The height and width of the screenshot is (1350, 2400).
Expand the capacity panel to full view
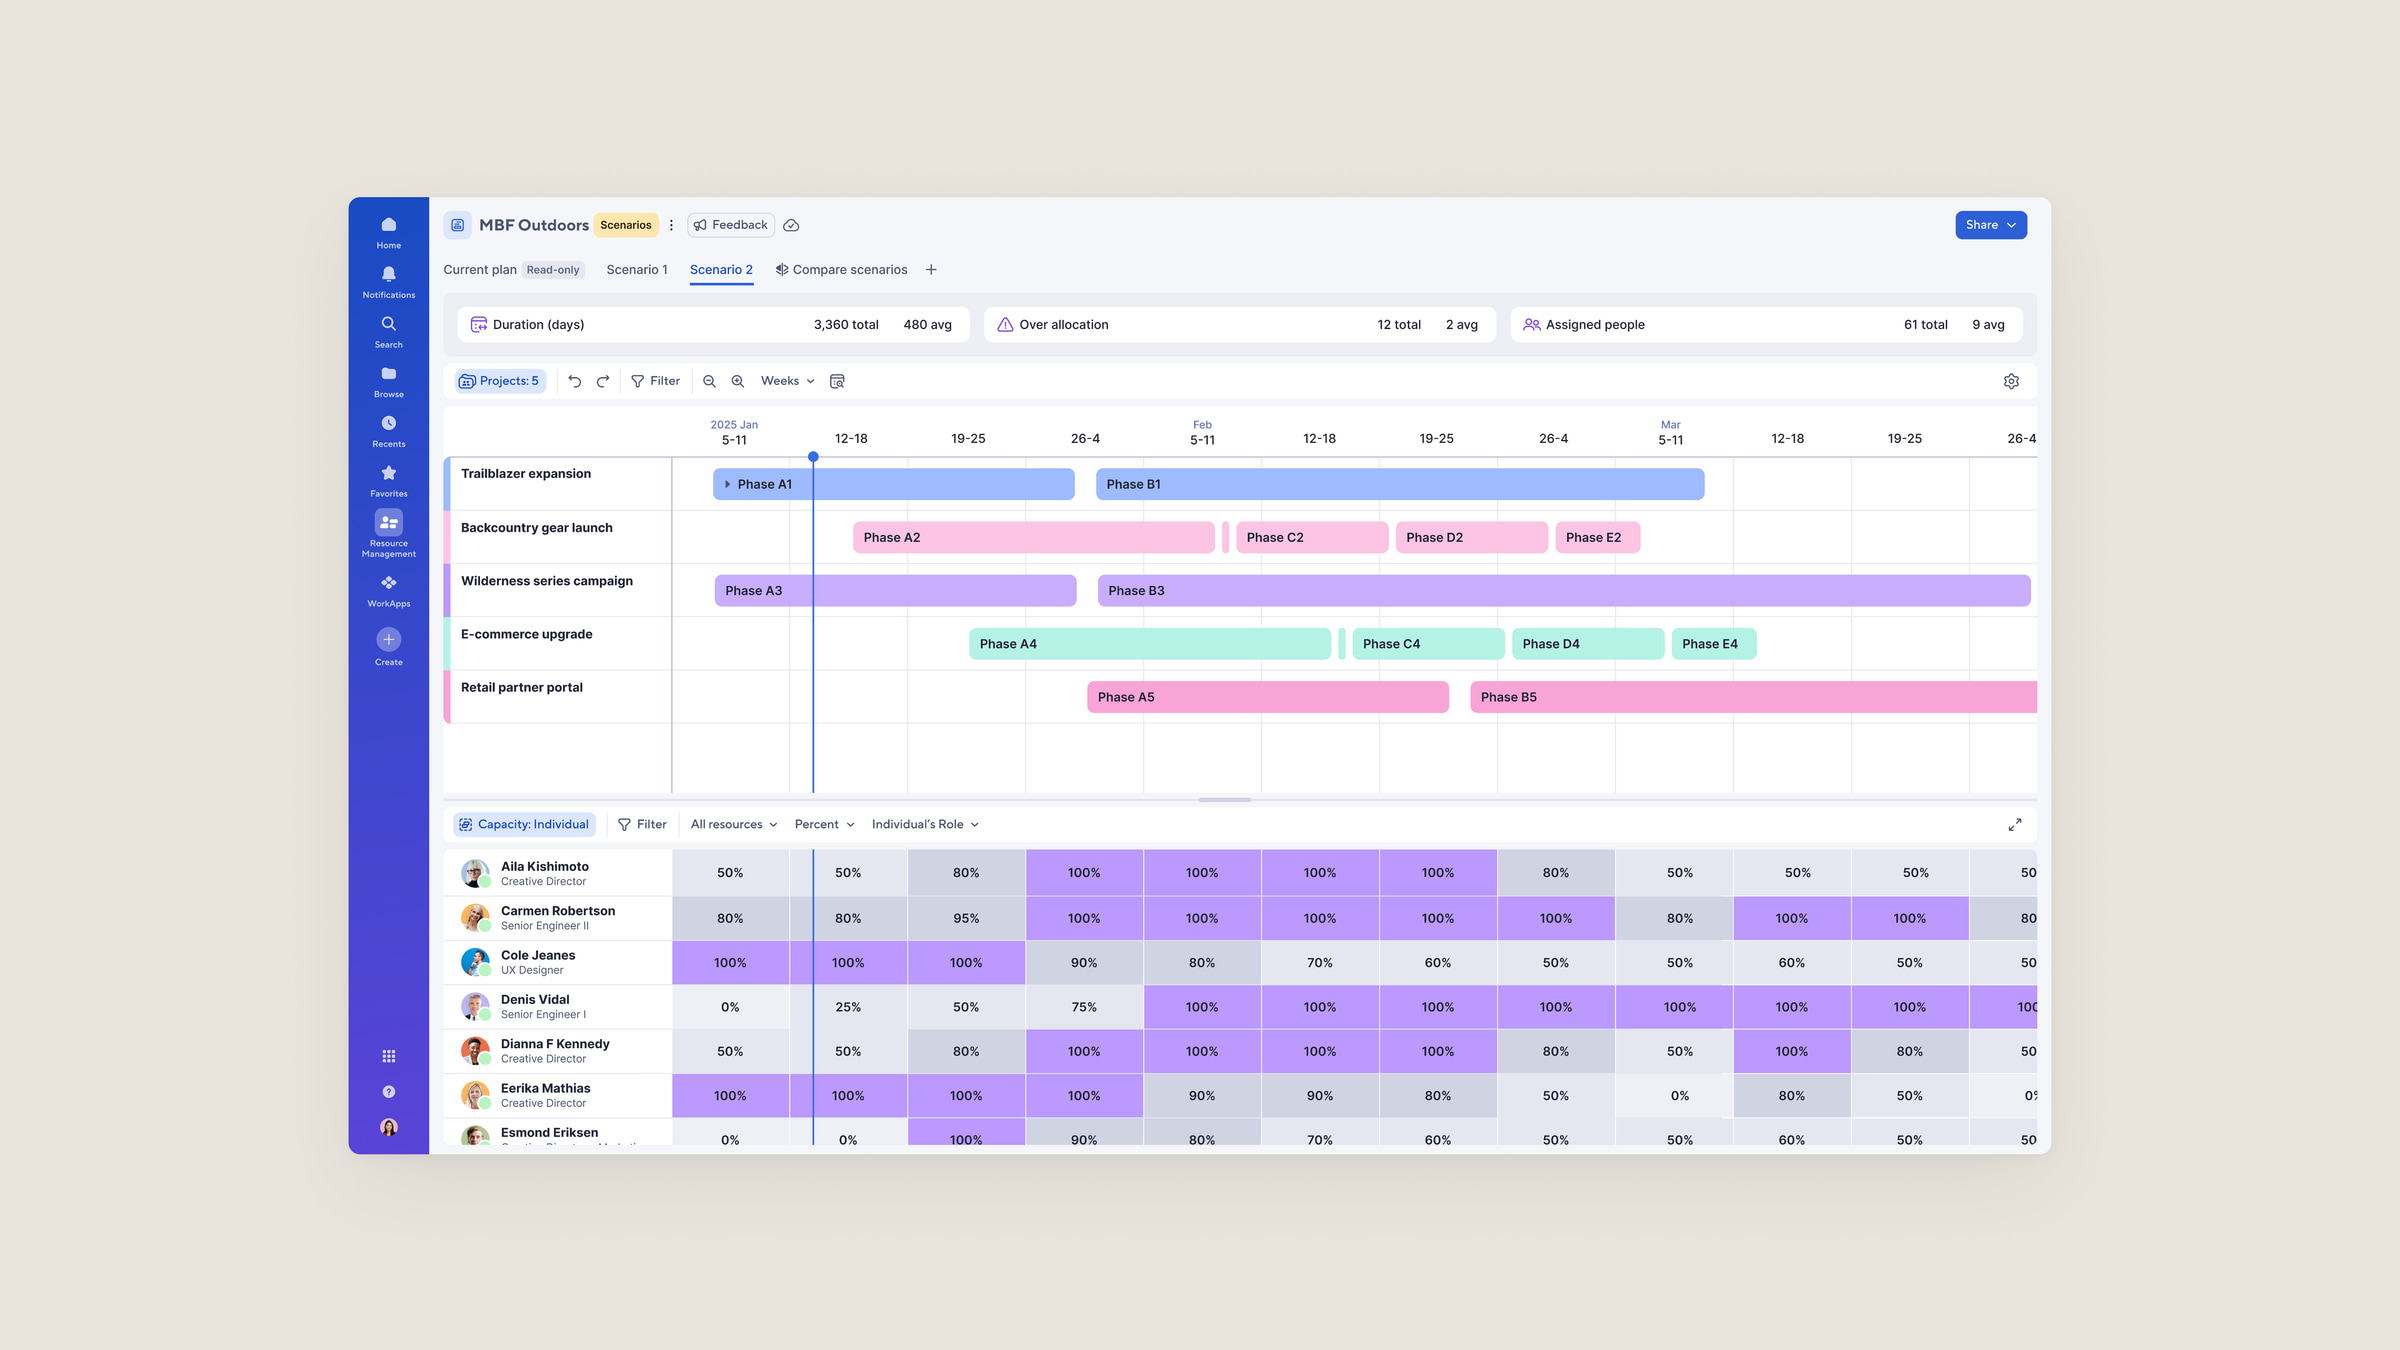(x=2015, y=825)
